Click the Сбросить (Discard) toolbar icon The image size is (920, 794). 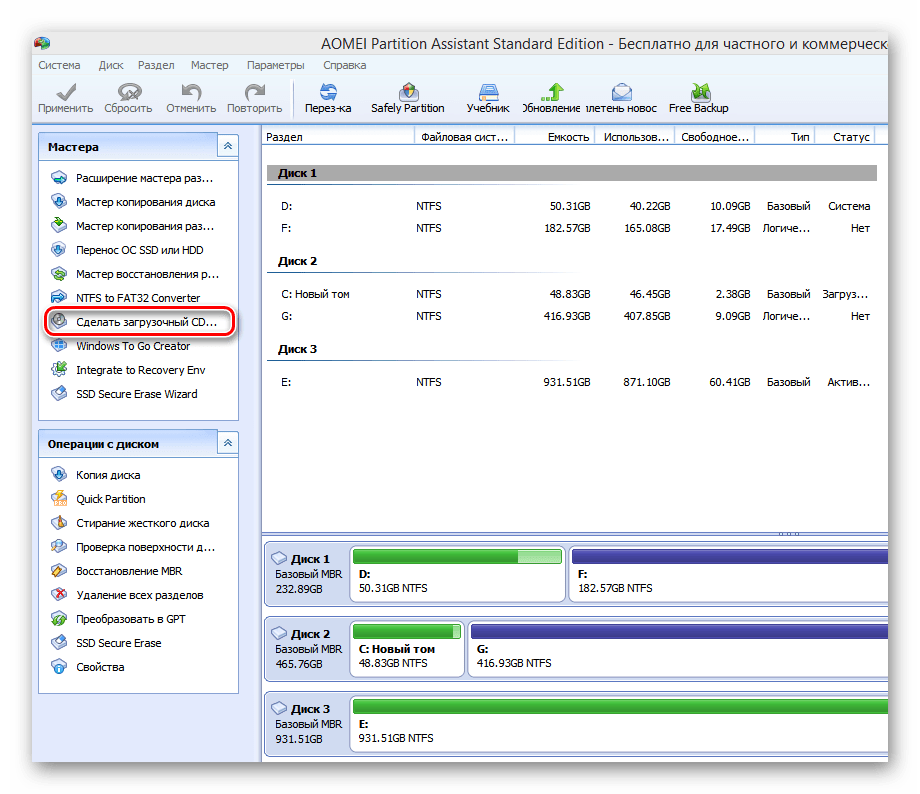pos(128,96)
